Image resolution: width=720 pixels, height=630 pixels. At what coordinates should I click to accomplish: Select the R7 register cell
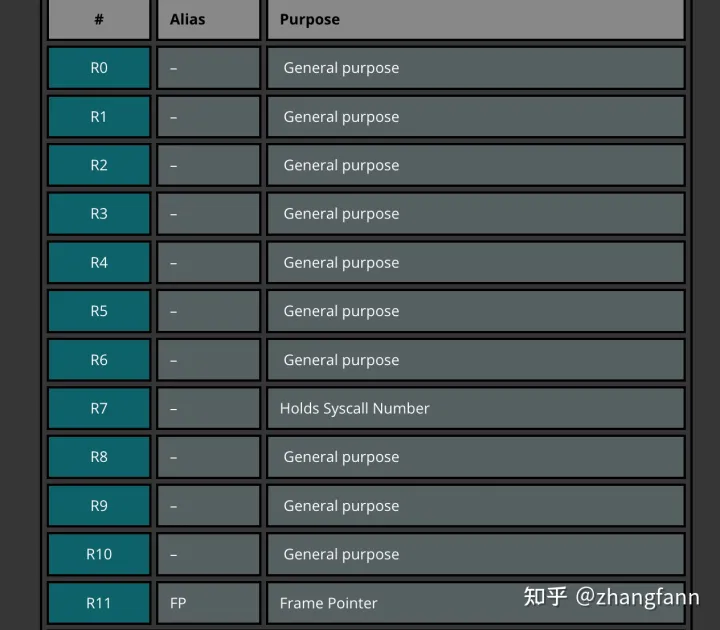[x=99, y=408]
